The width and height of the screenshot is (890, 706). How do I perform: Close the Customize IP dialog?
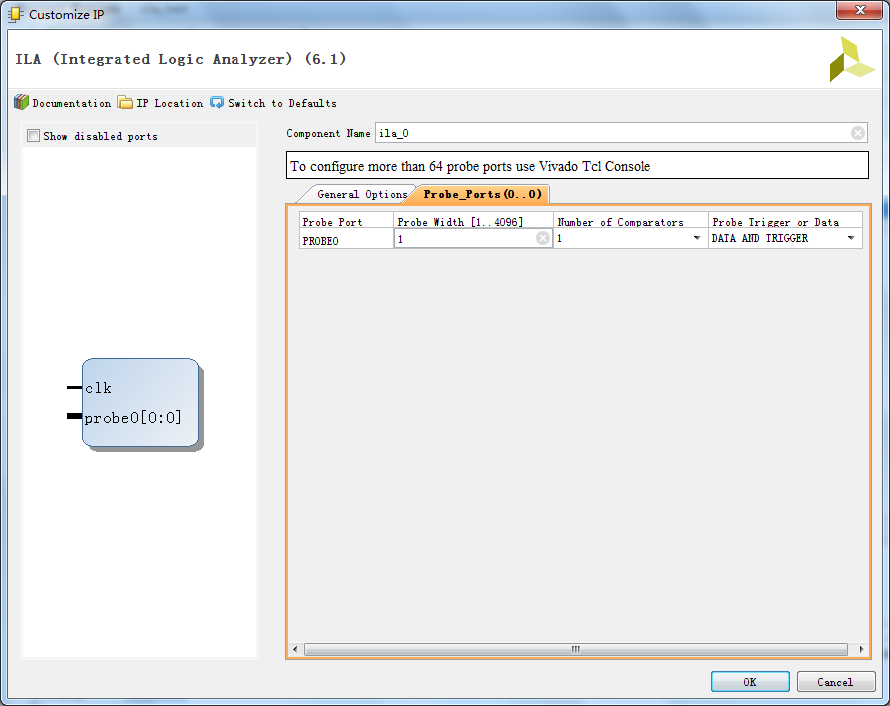pos(859,10)
